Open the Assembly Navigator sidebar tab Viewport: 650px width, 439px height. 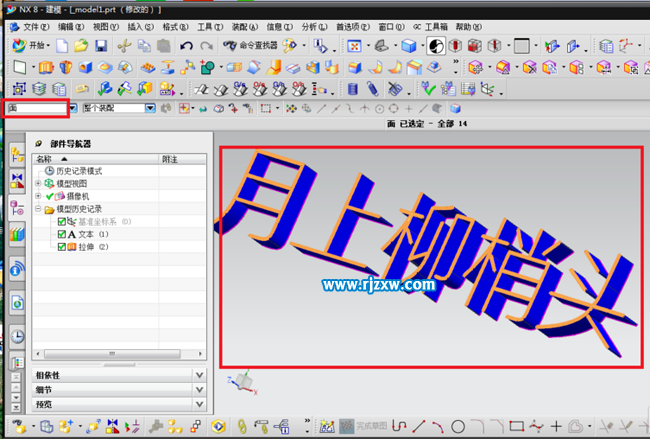coord(17,155)
